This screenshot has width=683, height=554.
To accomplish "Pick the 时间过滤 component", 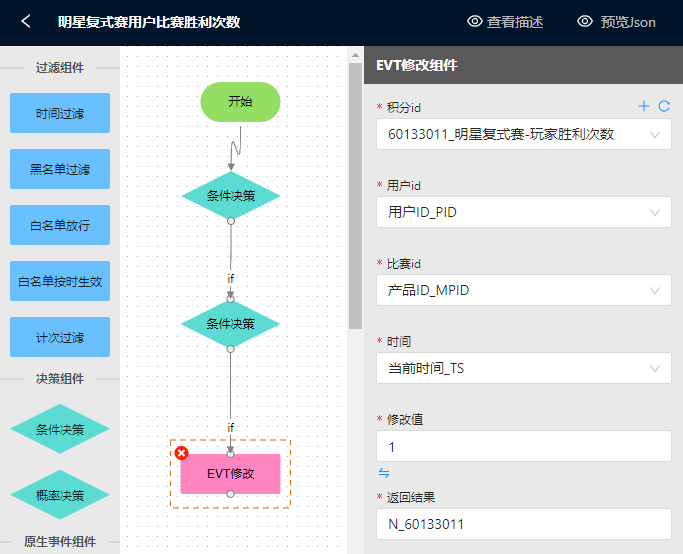I will (60, 114).
